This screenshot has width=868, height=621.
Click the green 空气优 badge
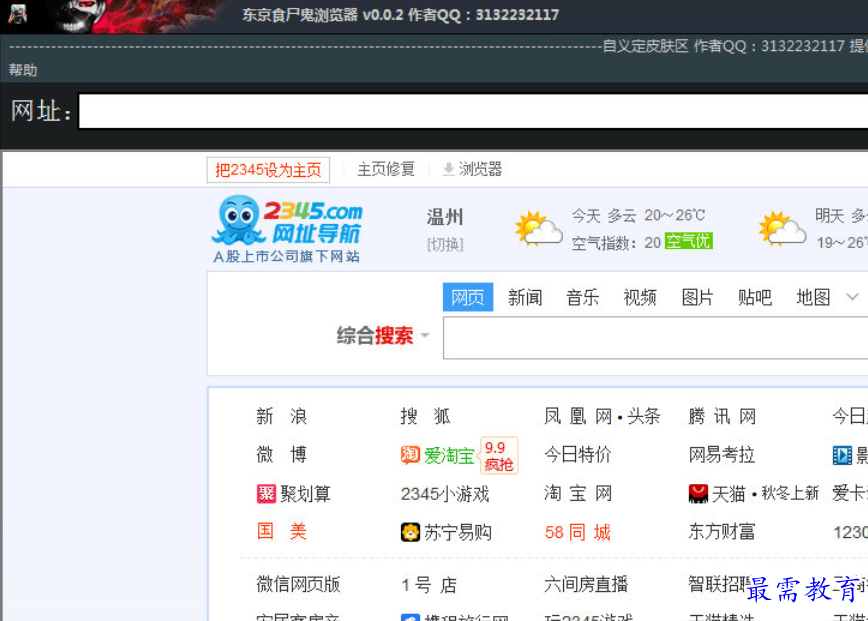pyautogui.click(x=689, y=242)
